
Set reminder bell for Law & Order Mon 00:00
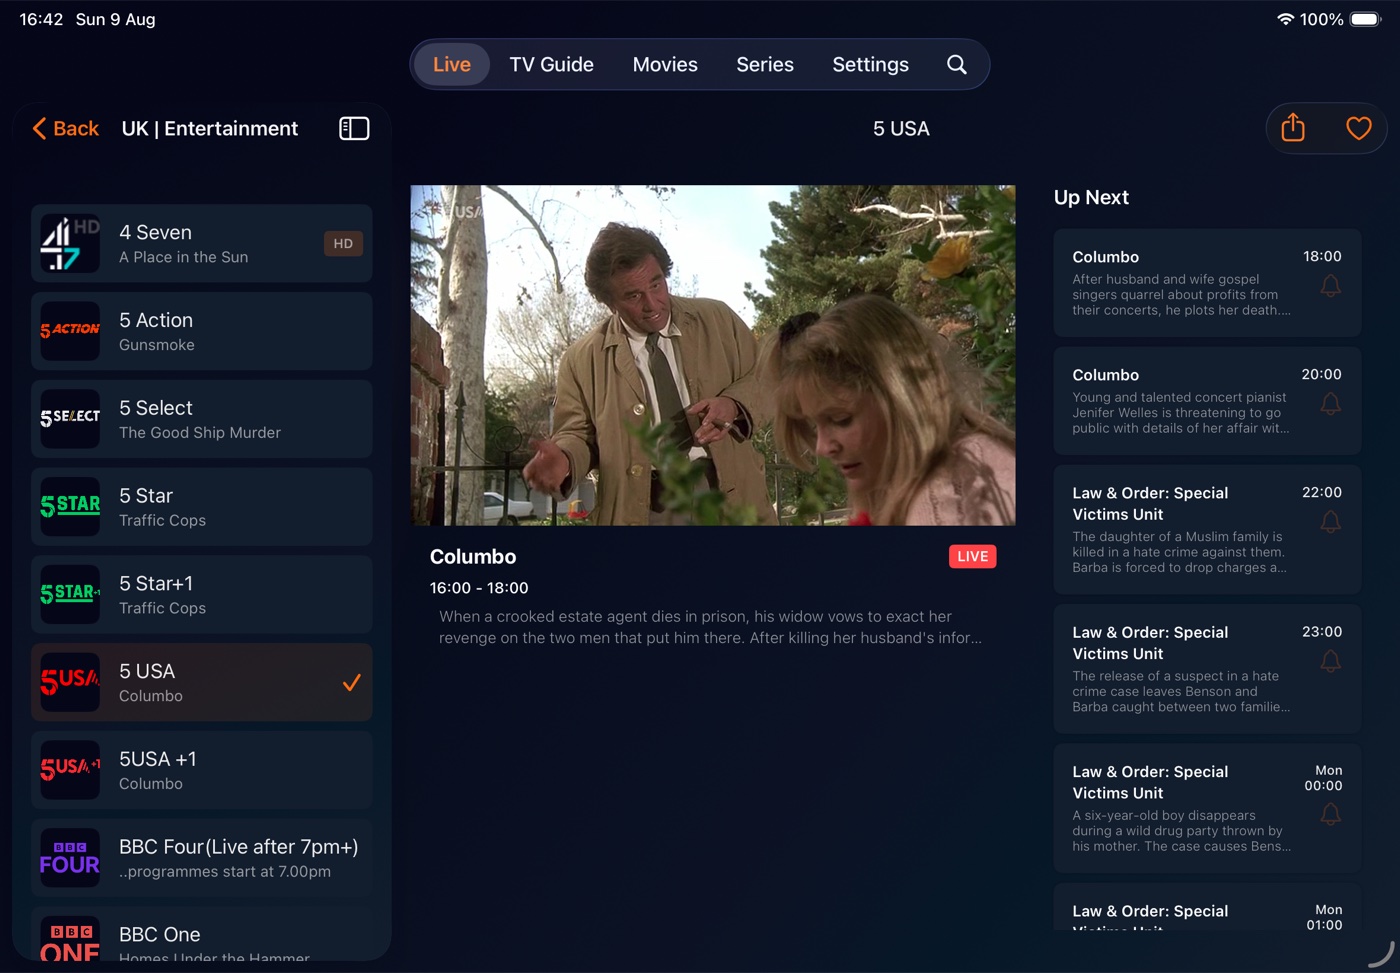click(x=1330, y=814)
